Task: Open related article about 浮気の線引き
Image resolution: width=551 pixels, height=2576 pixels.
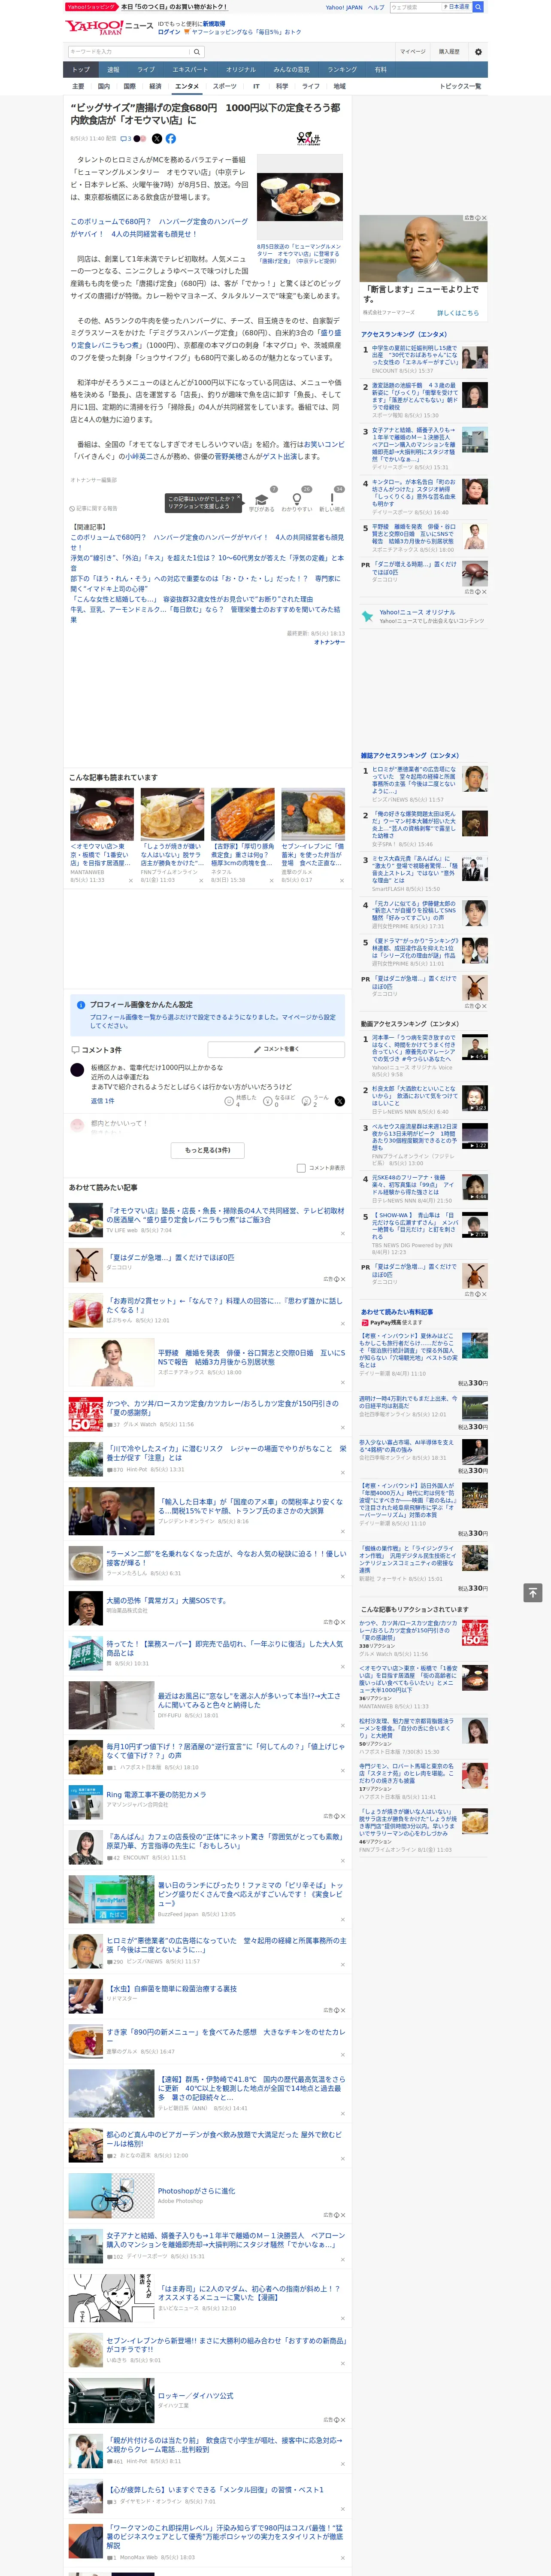Action: [x=206, y=562]
